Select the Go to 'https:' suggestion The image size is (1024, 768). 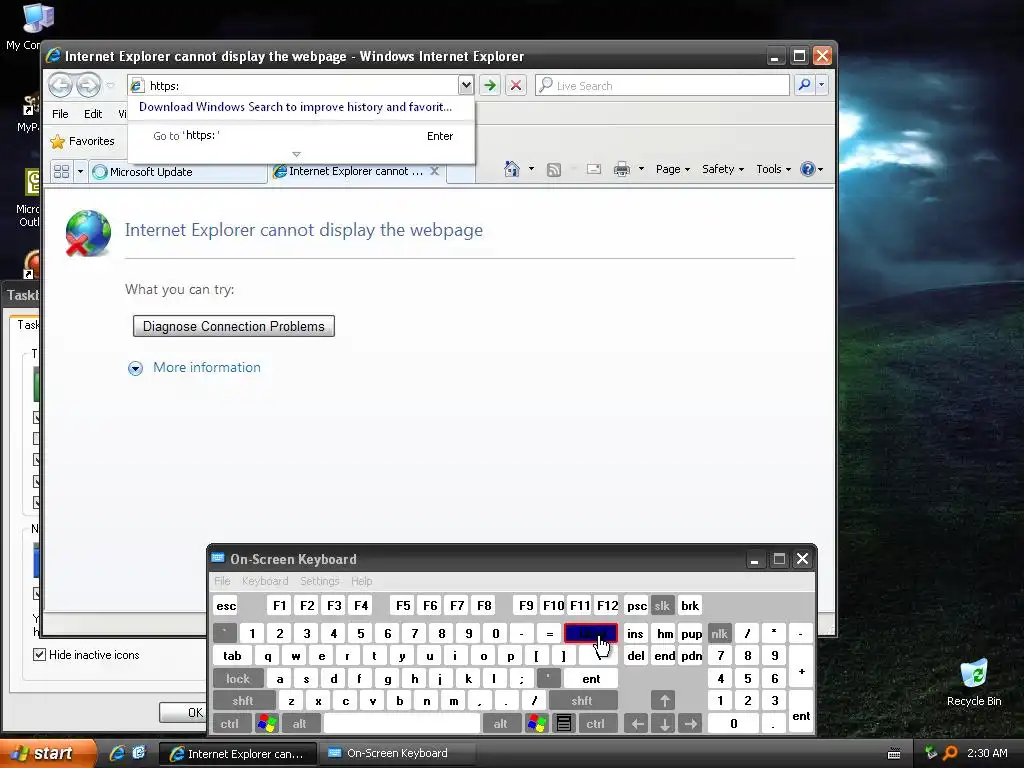point(301,136)
